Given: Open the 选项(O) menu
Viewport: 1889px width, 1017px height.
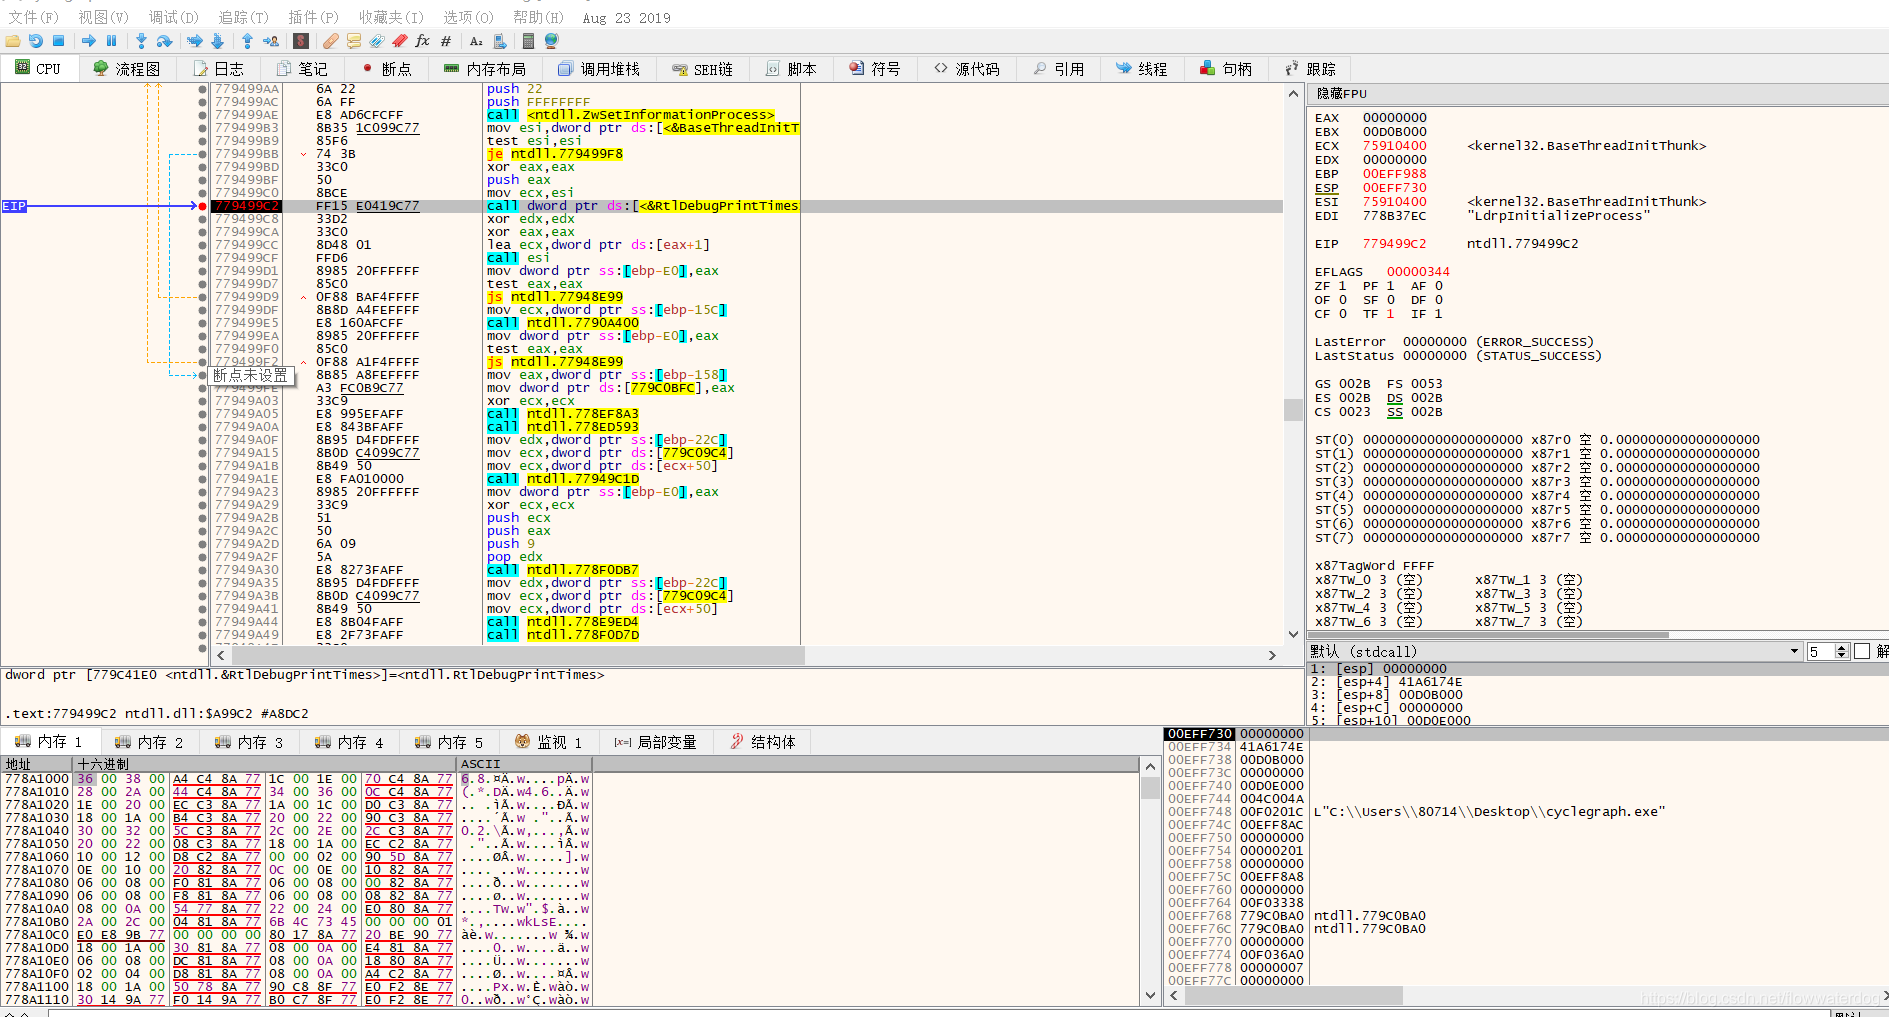Looking at the screenshot, I should pyautogui.click(x=468, y=17).
